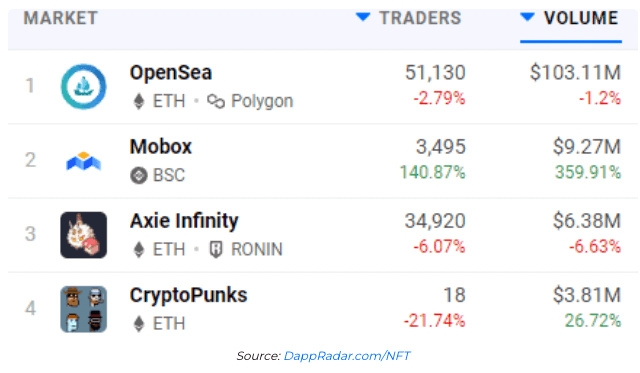Viewport: 640px width, 373px height.
Task: Click the ETH icon under Axie Infinity
Action: 139,249
